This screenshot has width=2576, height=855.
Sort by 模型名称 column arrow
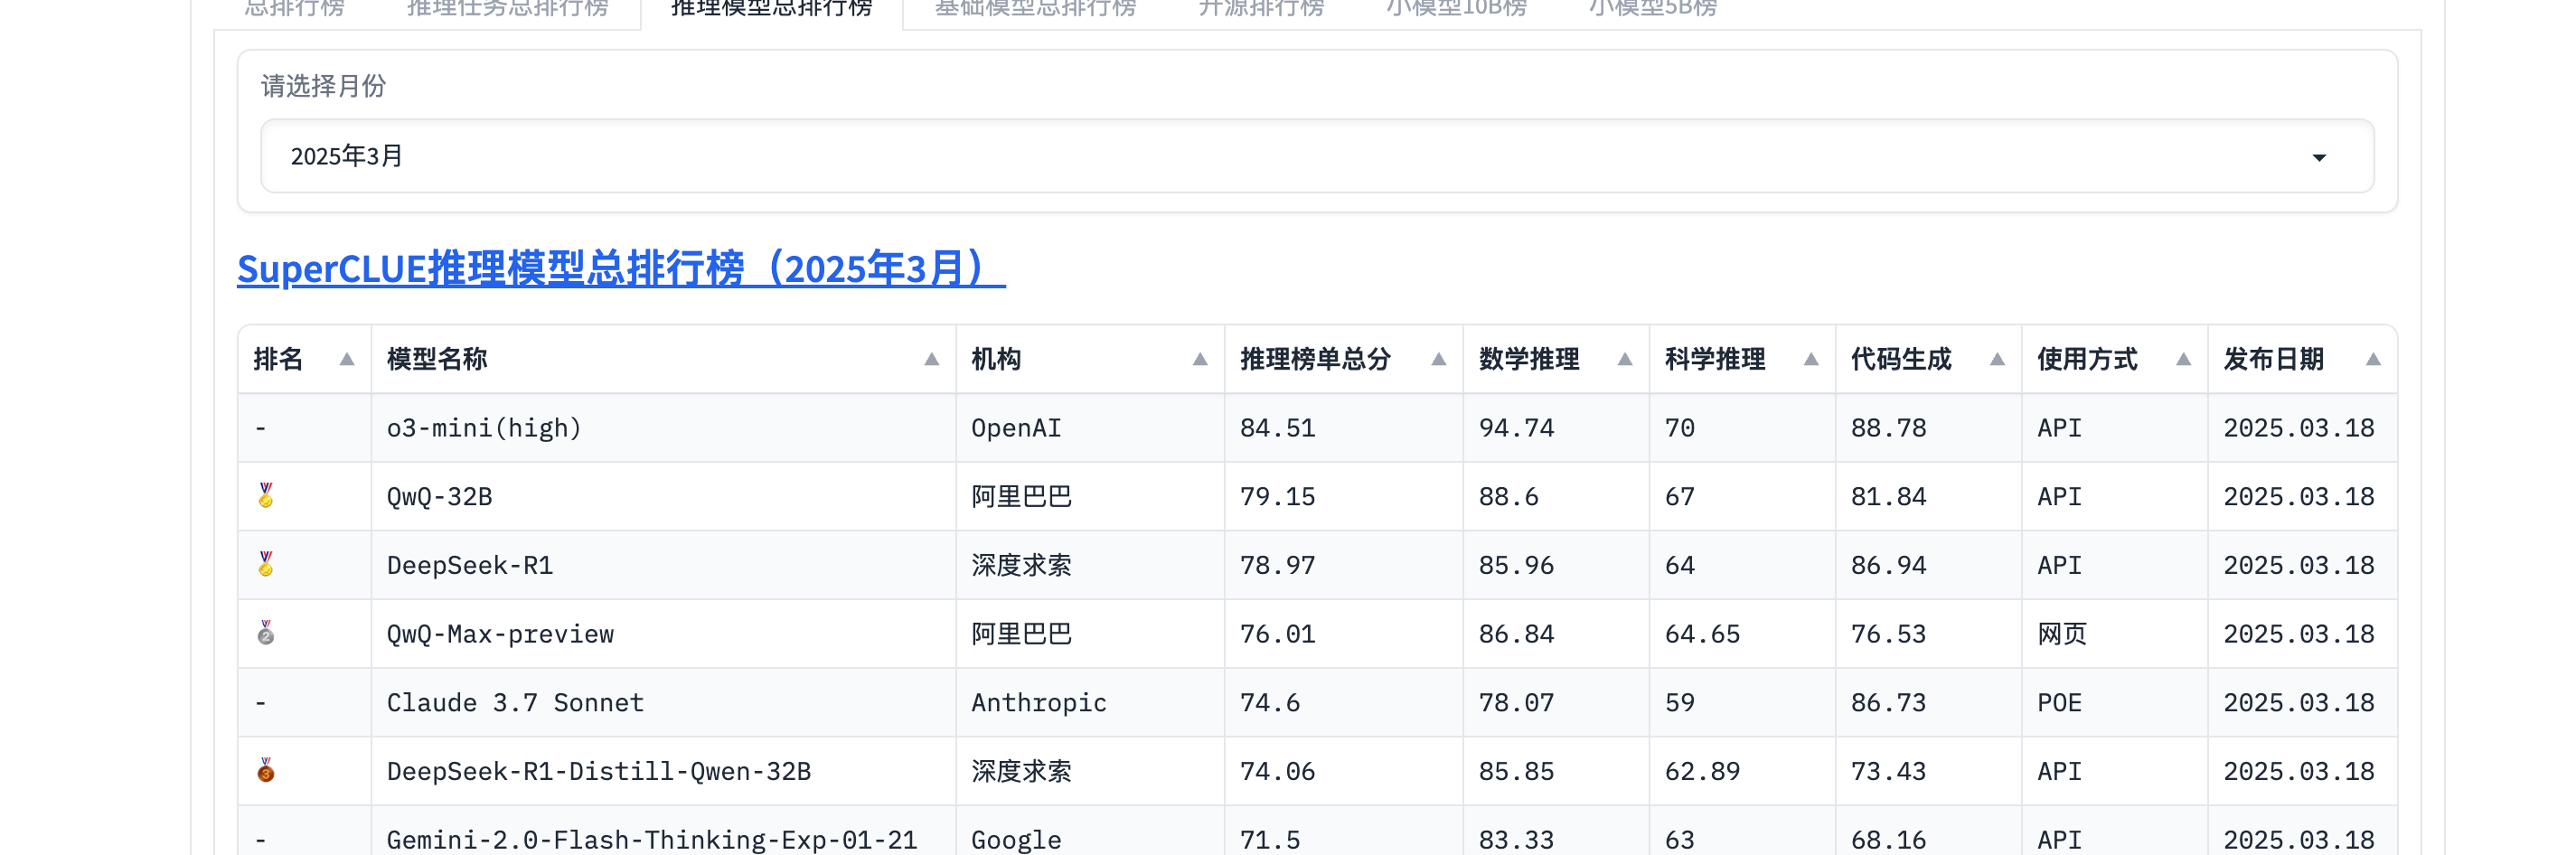click(x=931, y=359)
